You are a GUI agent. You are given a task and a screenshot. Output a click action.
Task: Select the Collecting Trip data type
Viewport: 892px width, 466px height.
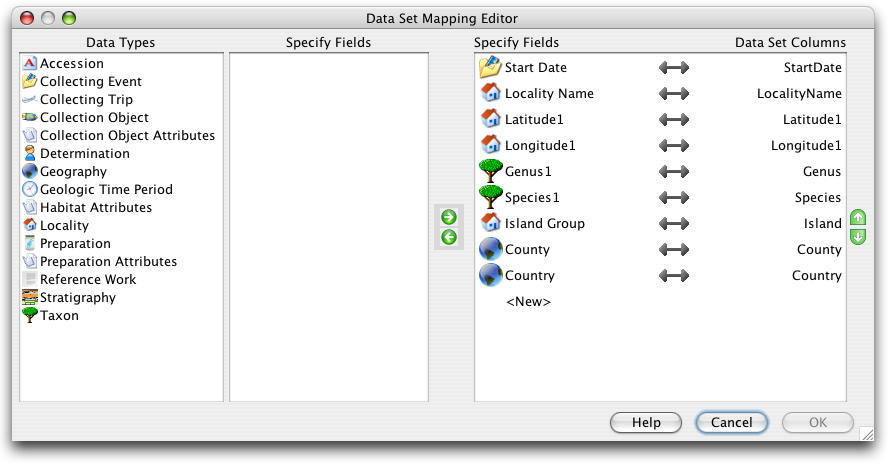click(86, 100)
